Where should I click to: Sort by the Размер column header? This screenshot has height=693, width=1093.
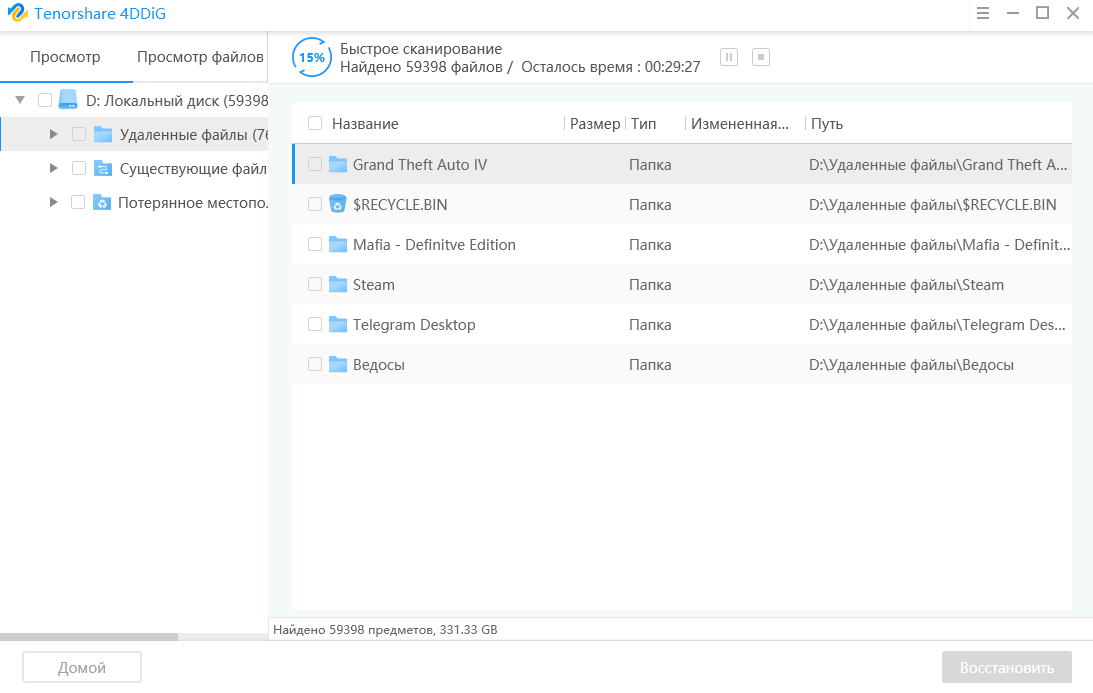click(595, 123)
